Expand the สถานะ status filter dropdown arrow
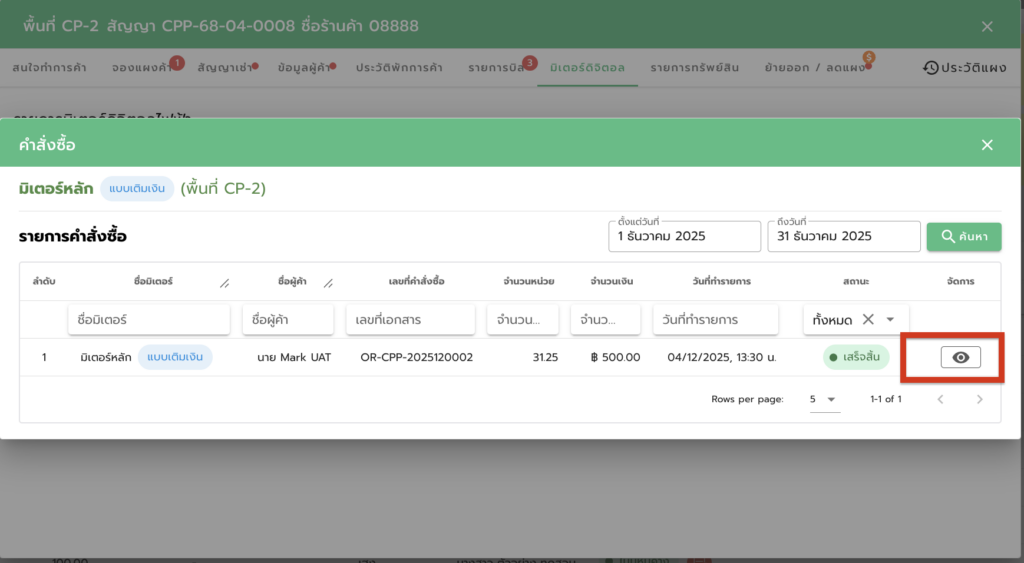 [890, 319]
